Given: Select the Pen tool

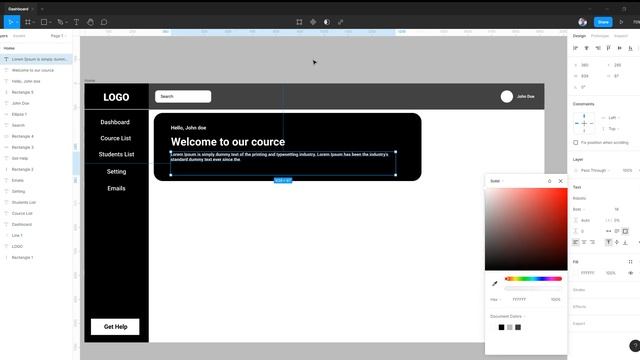Looking at the screenshot, I should tap(60, 22).
